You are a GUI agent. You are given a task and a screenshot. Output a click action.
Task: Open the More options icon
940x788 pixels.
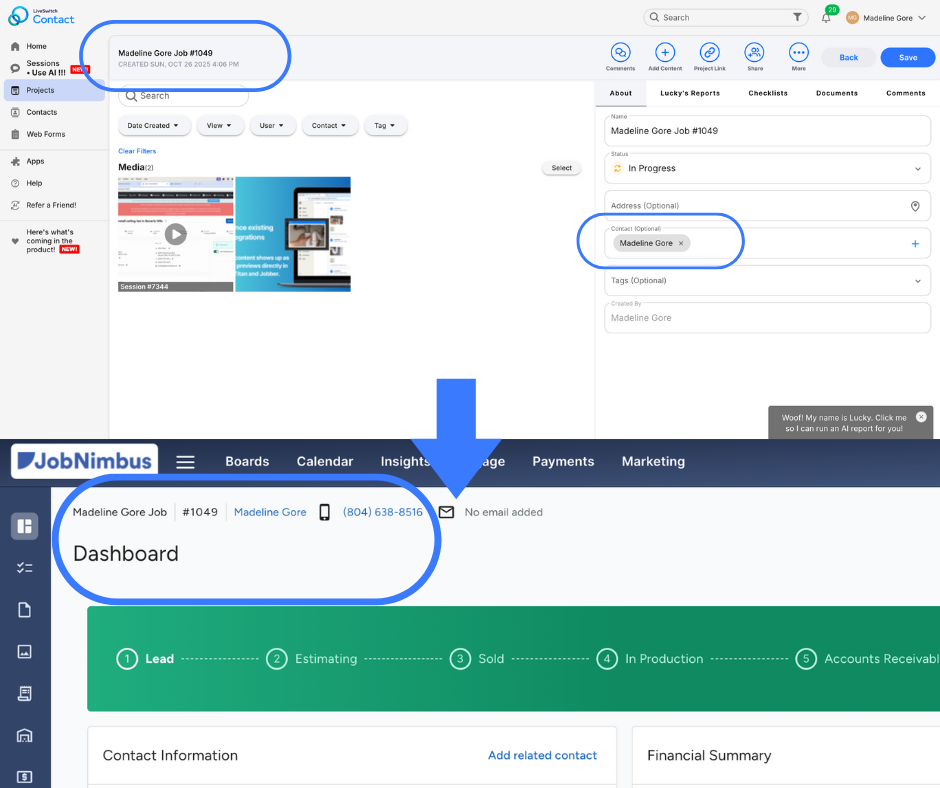799,53
